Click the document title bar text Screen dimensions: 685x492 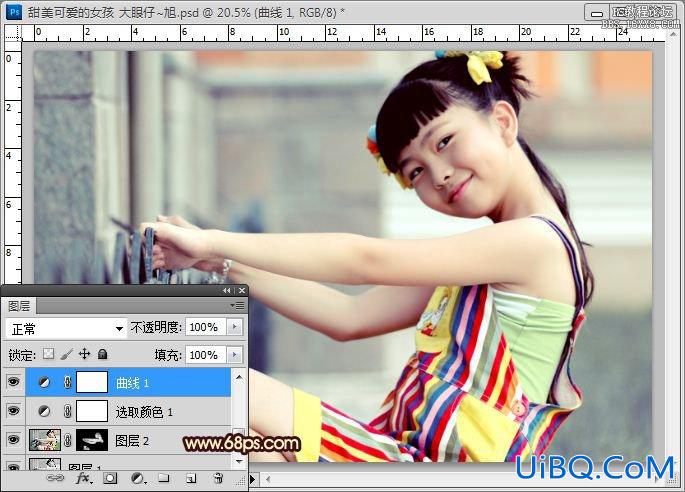pos(186,12)
